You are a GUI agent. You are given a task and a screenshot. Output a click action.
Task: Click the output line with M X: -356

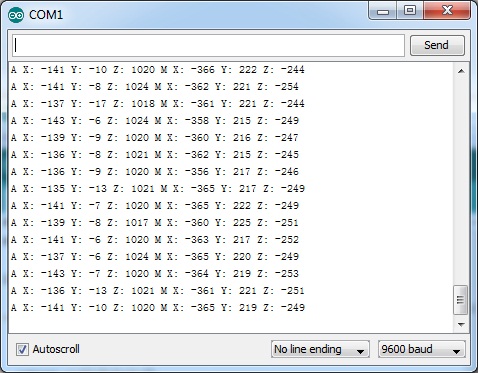click(155, 172)
